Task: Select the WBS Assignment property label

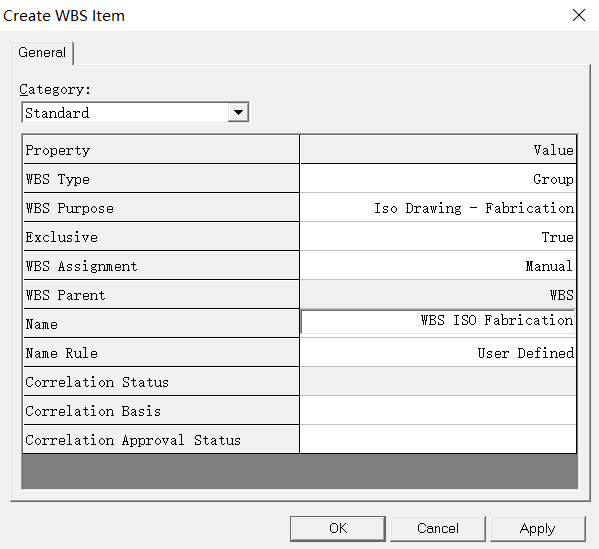Action: point(161,266)
